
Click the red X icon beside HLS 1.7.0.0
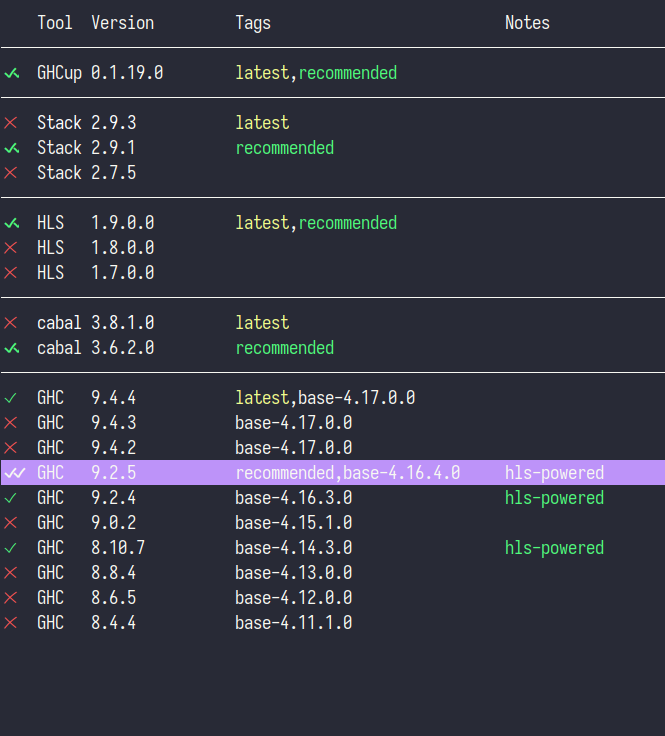pos(10,273)
